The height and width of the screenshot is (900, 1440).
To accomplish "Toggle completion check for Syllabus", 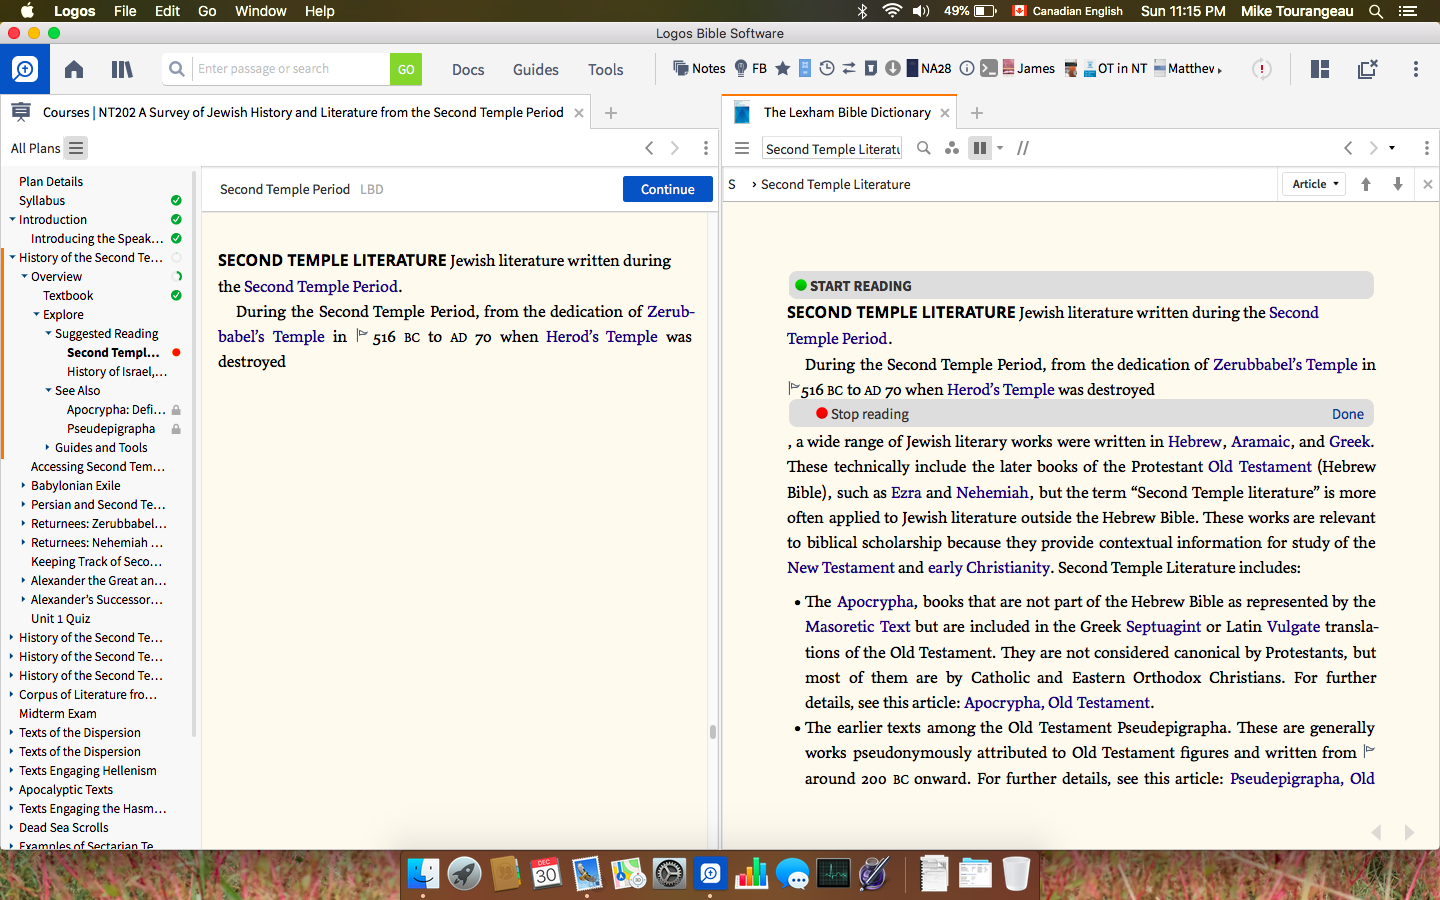I will click(176, 201).
